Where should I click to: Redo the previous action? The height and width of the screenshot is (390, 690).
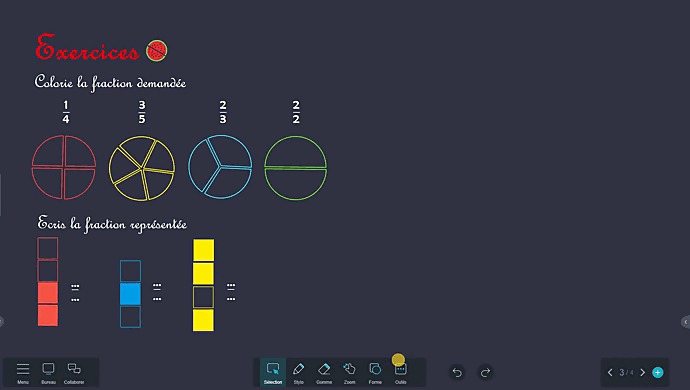pos(485,372)
